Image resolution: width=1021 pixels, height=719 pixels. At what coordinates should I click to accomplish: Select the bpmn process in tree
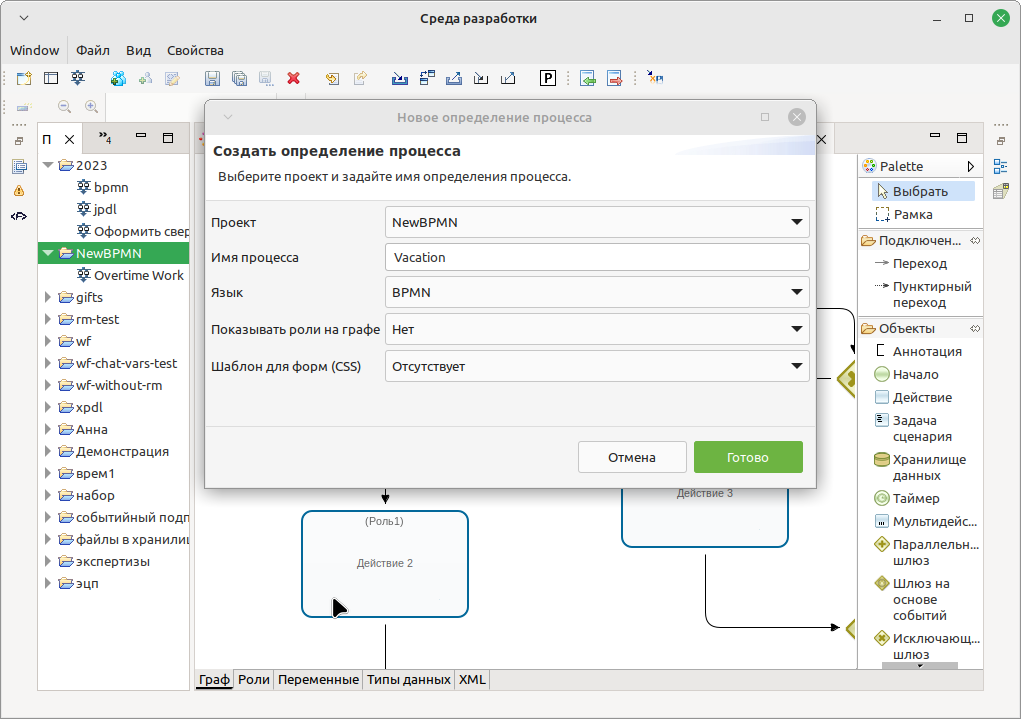103,188
